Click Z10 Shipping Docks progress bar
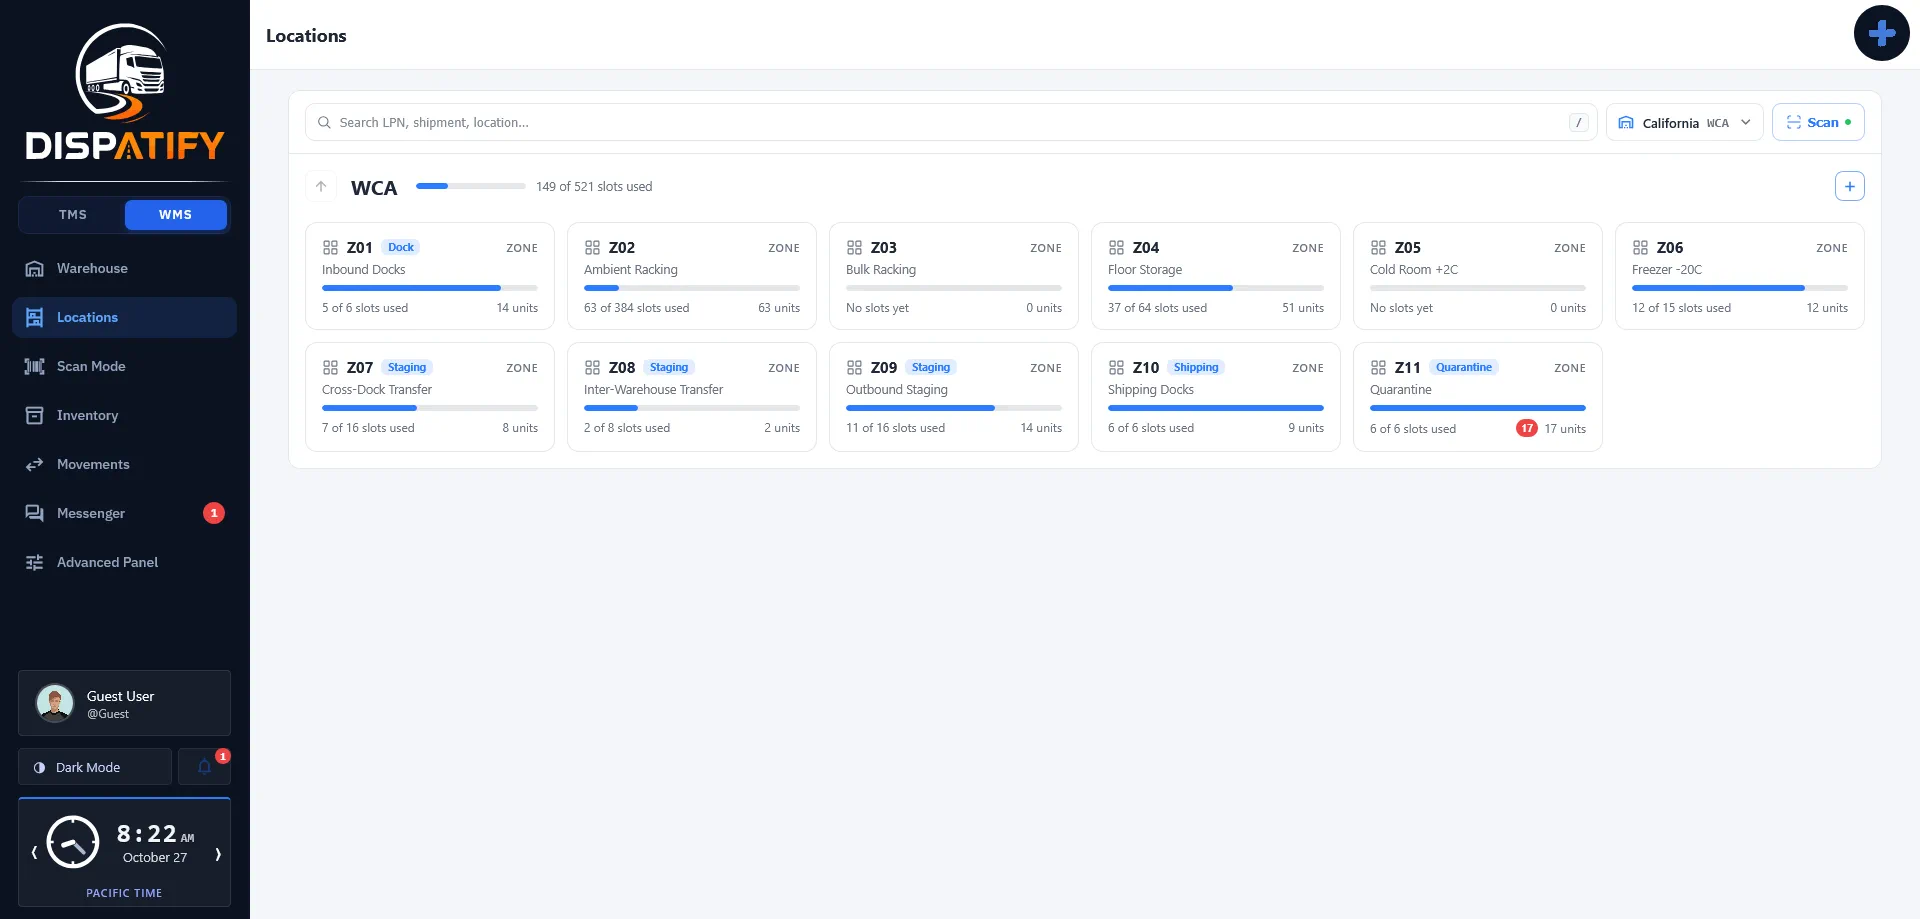Viewport: 1920px width, 919px height. [x=1215, y=408]
